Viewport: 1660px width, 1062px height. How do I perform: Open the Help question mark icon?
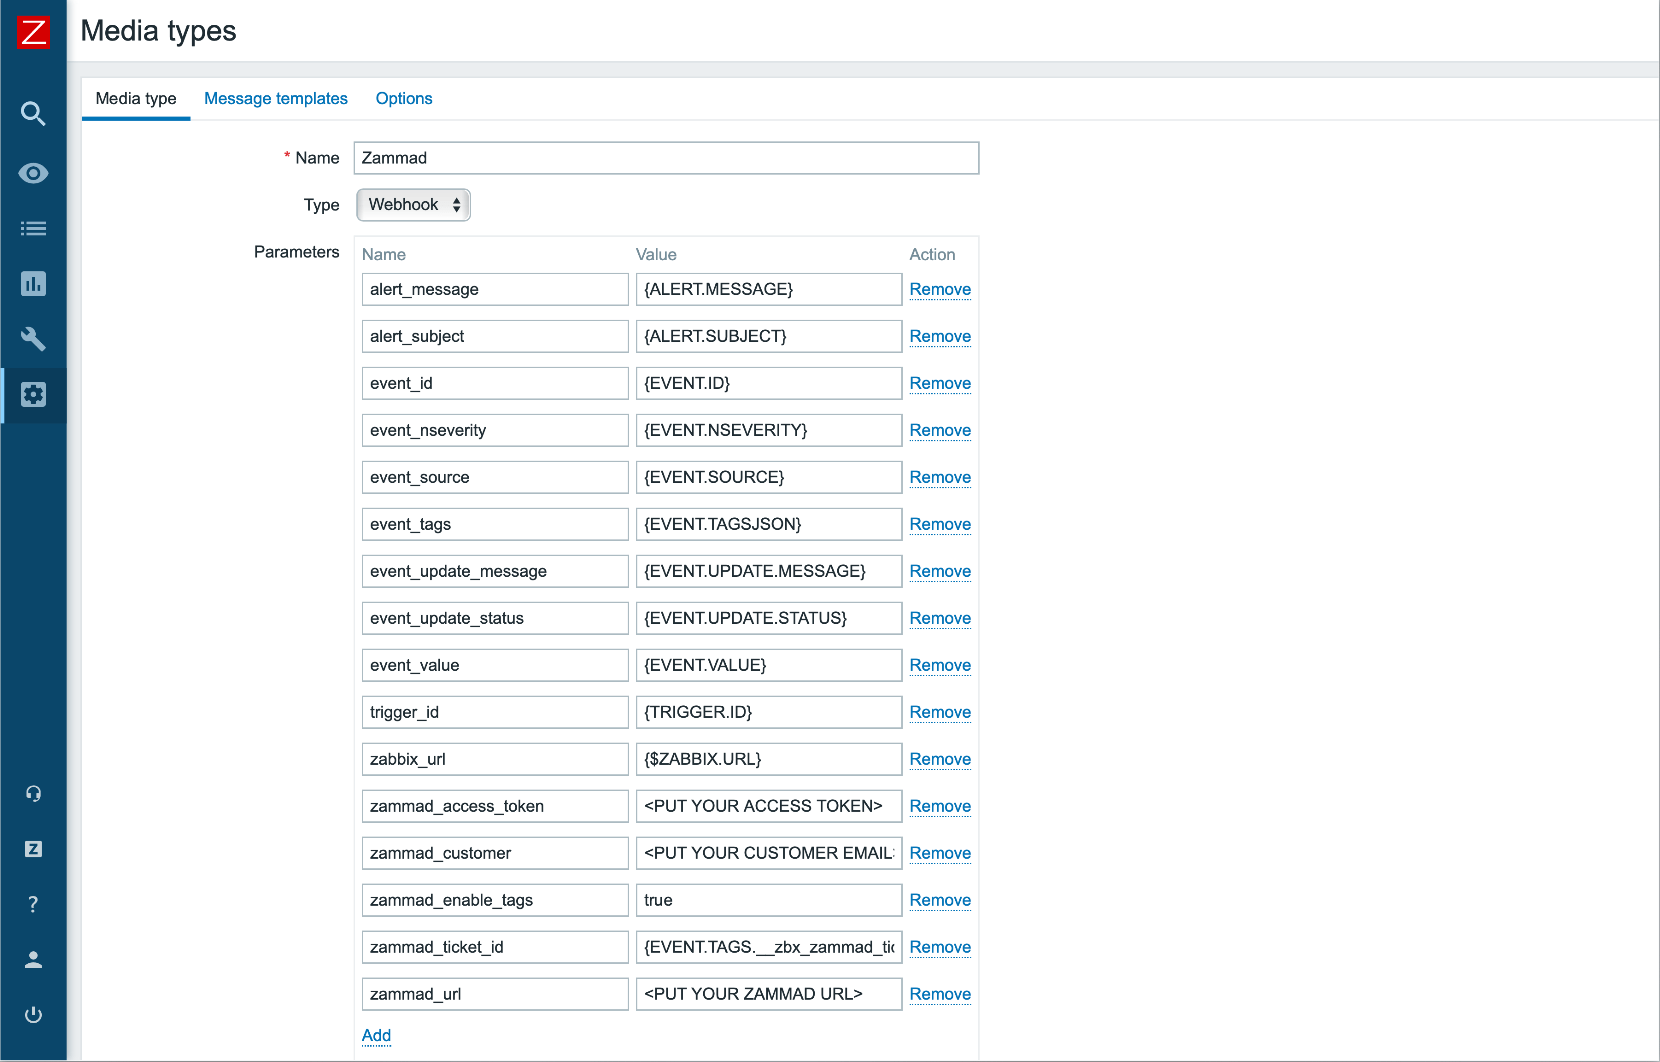point(33,904)
